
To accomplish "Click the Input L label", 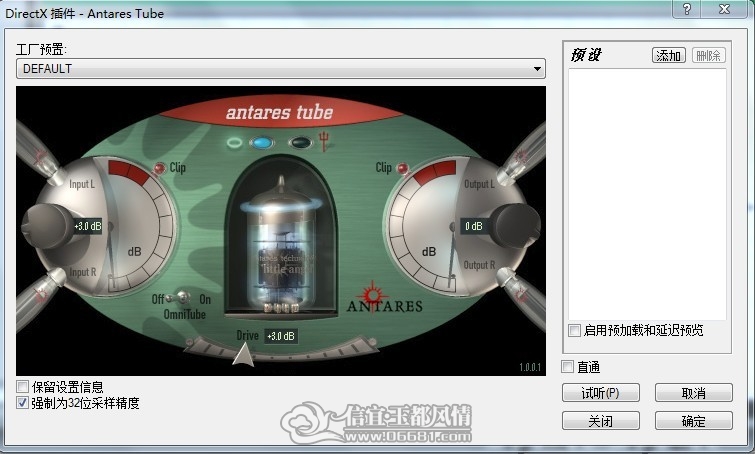I will pos(82,184).
